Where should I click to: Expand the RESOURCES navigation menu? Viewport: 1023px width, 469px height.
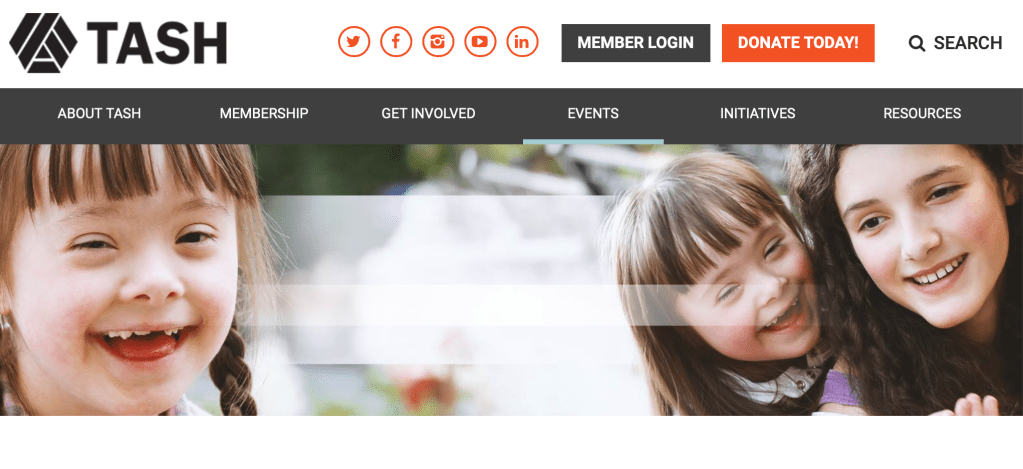(x=922, y=113)
